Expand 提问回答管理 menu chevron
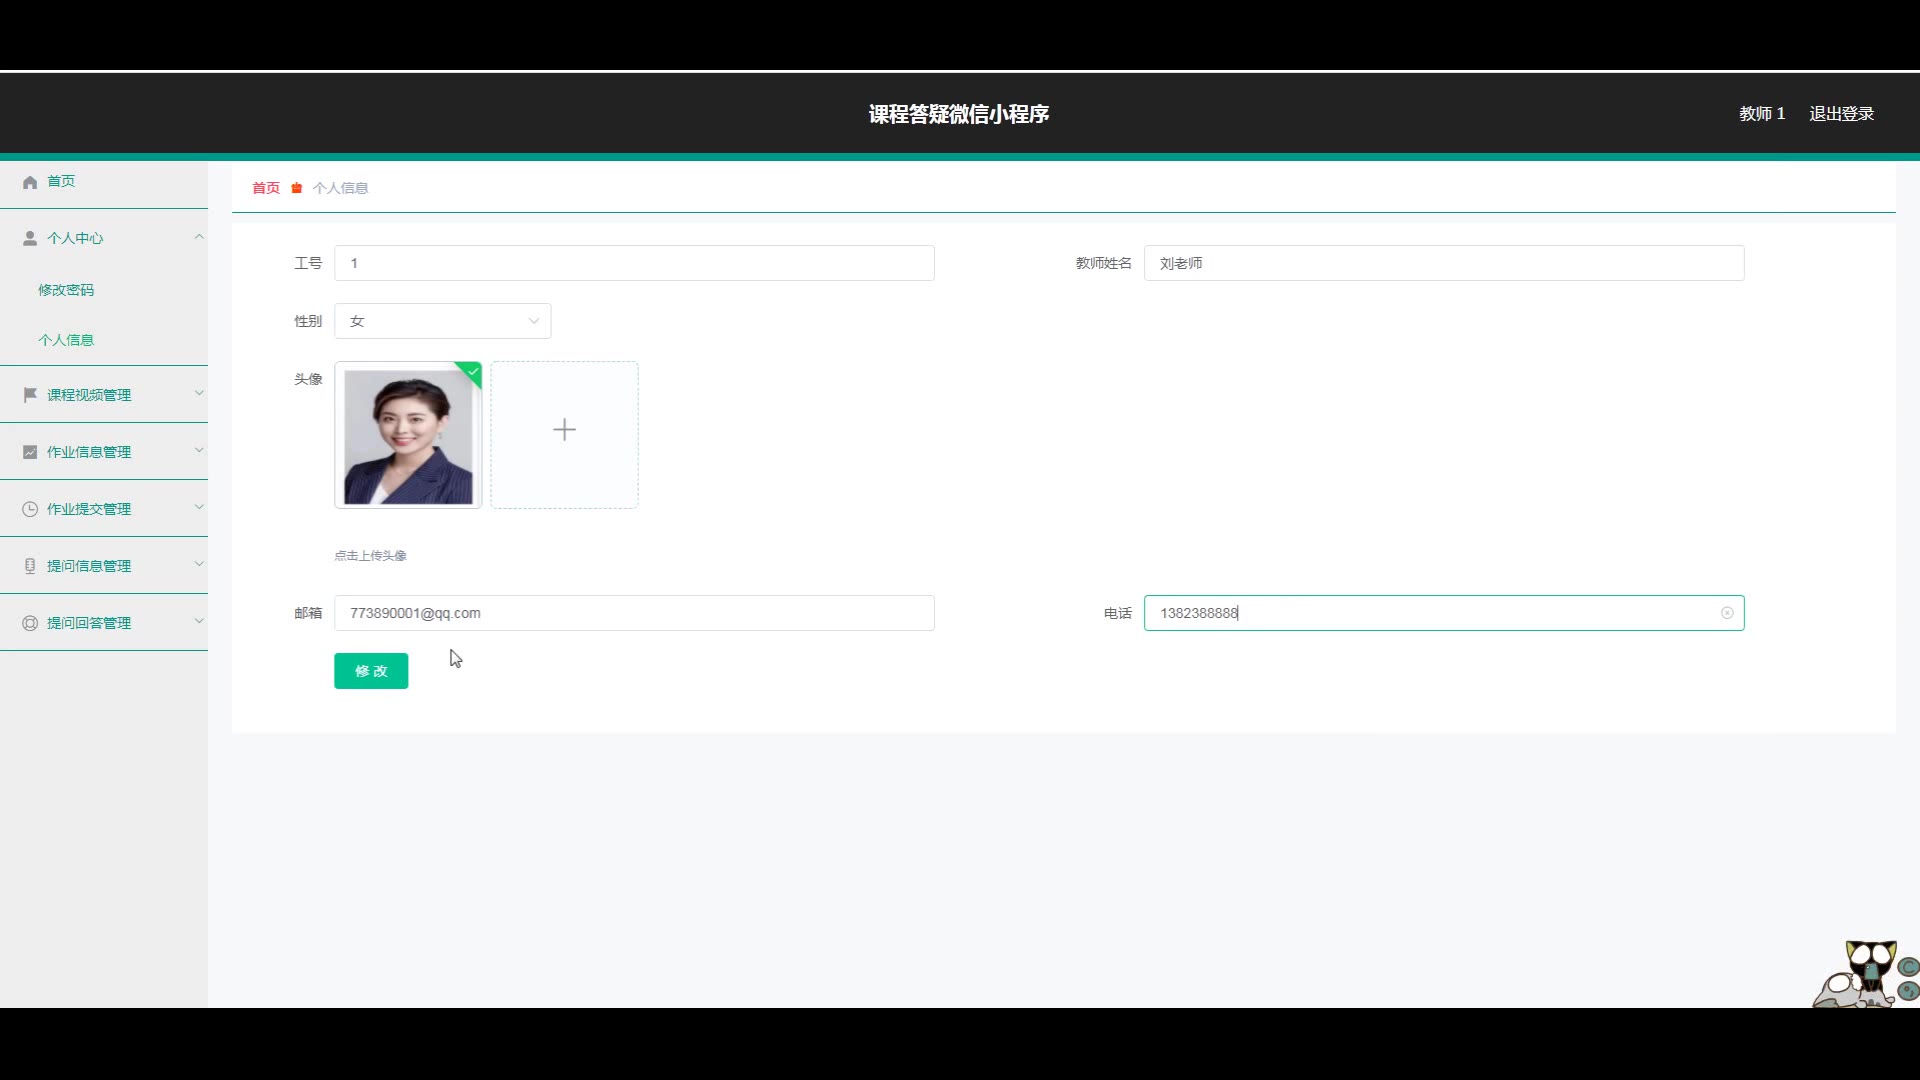 199,621
